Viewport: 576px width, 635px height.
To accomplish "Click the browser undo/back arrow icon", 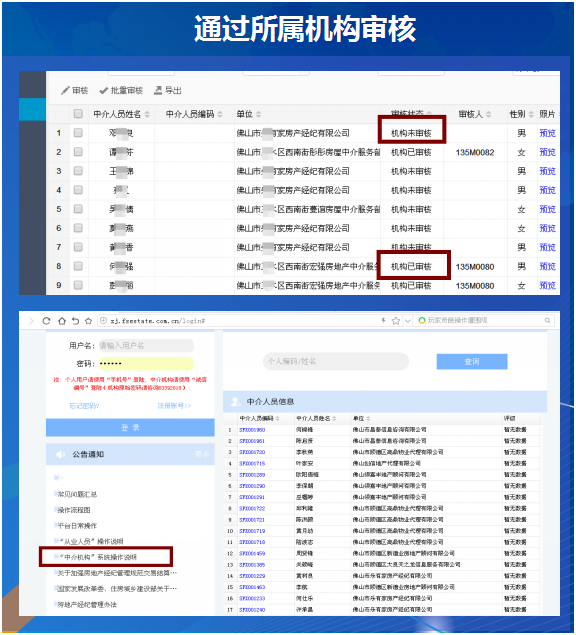I will pos(75,321).
